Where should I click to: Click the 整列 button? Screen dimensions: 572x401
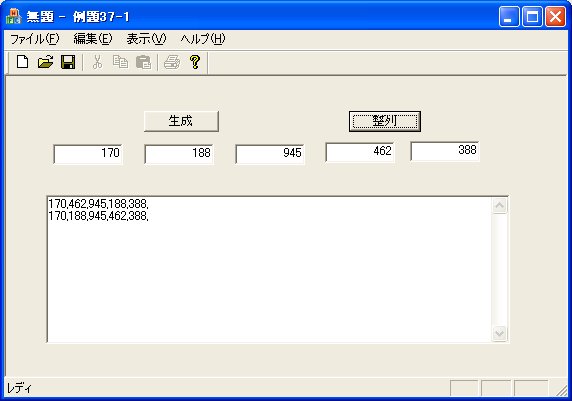click(x=385, y=121)
